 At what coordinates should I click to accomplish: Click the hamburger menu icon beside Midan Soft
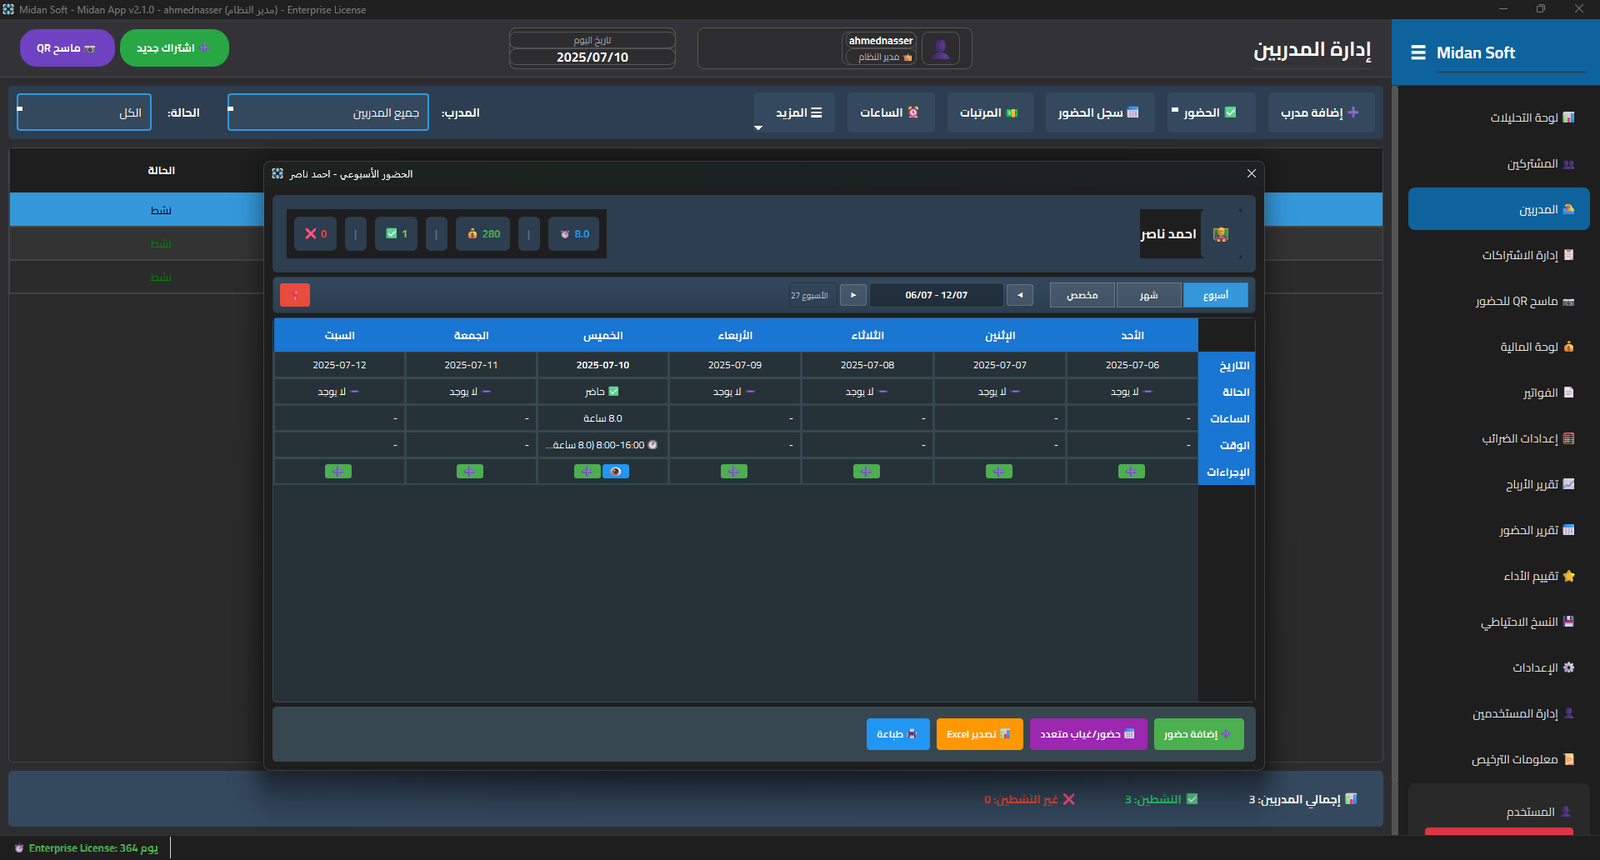[1418, 53]
